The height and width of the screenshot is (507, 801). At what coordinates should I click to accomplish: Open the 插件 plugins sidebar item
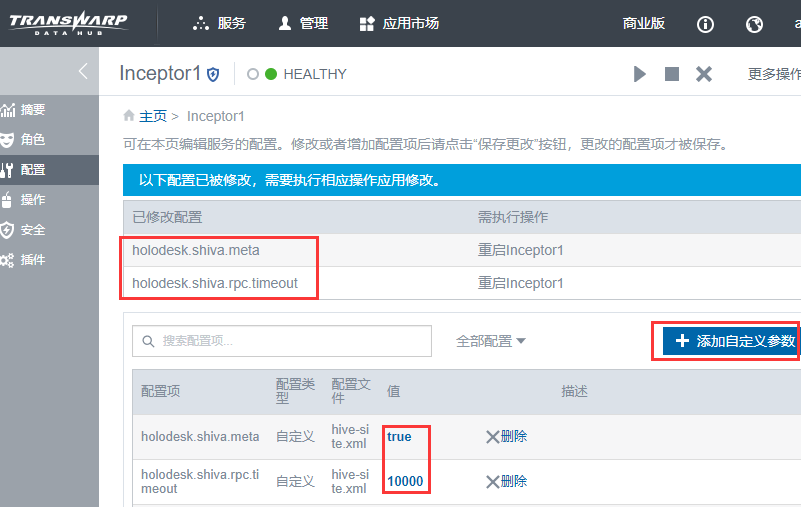32,260
